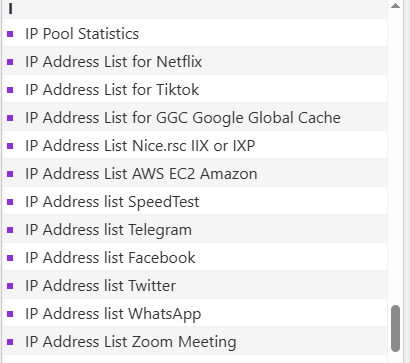Select IP Address List Nice.rsc IIX or IXP
The image size is (410, 363).
coord(140,146)
